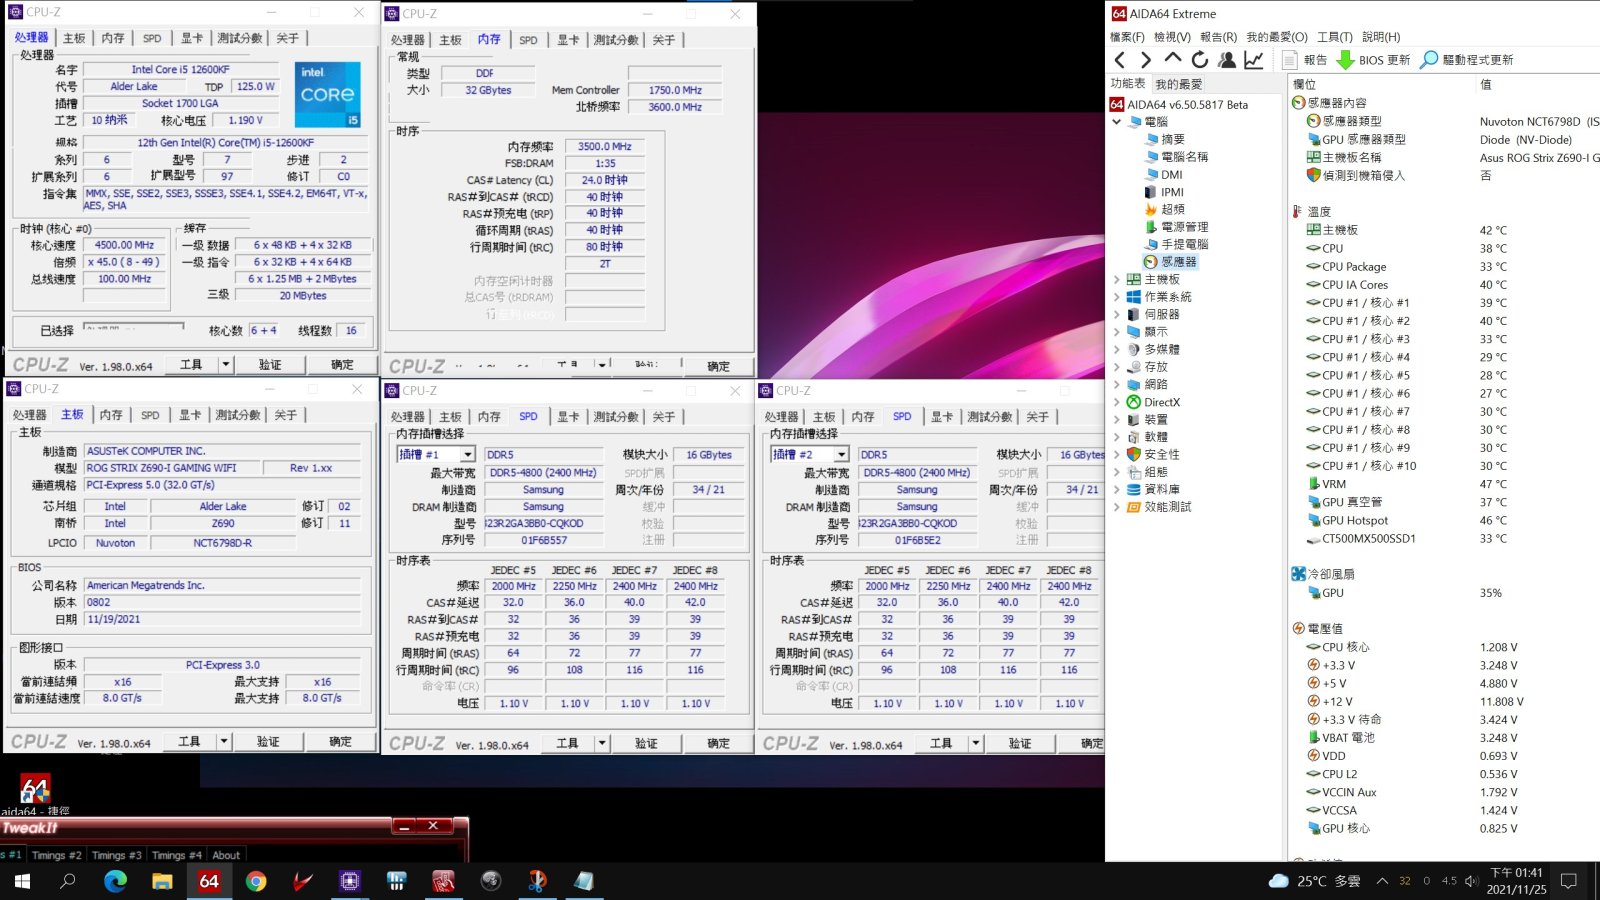Open the 25°C 多雲 weather widget
This screenshot has width=1600, height=900.
tap(1314, 881)
